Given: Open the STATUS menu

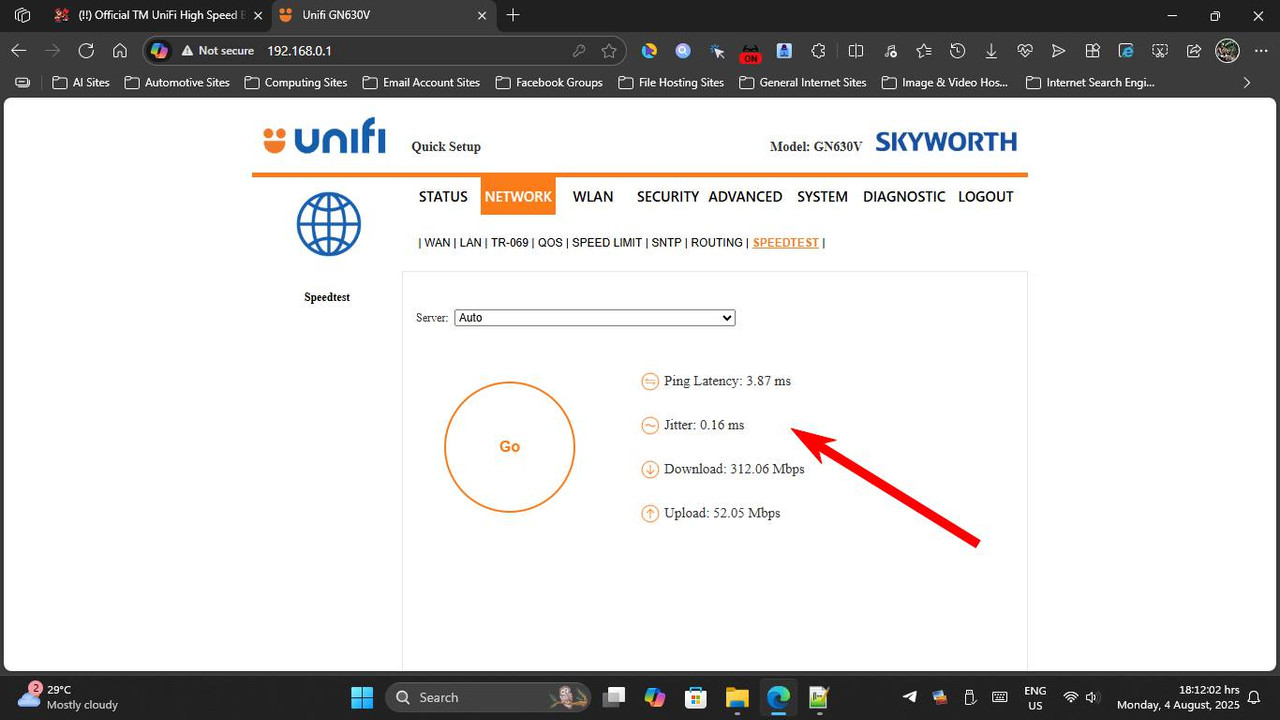Looking at the screenshot, I should click(x=443, y=196).
